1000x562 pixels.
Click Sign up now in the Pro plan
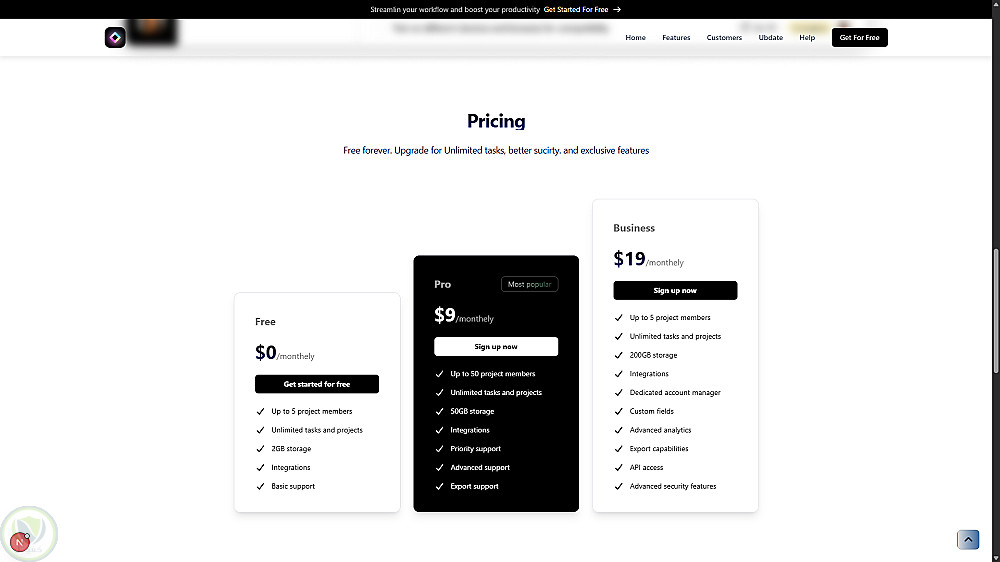[496, 347]
